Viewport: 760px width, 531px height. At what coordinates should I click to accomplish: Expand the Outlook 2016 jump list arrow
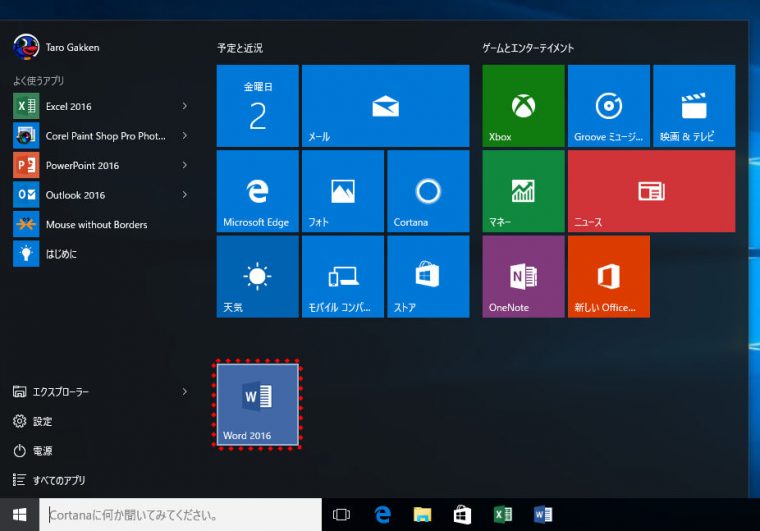point(185,194)
